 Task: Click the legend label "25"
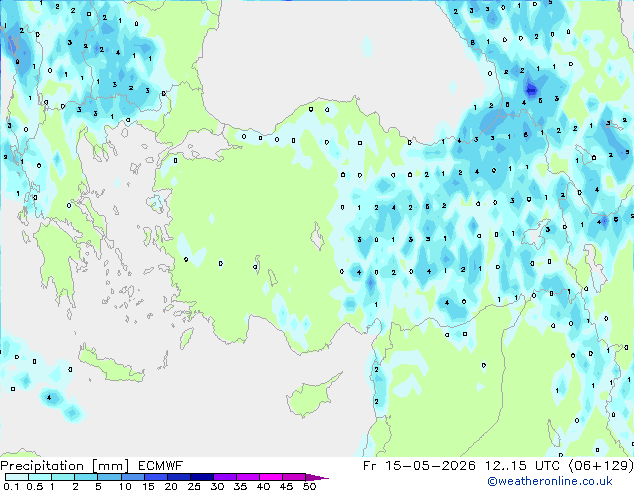(x=194, y=486)
